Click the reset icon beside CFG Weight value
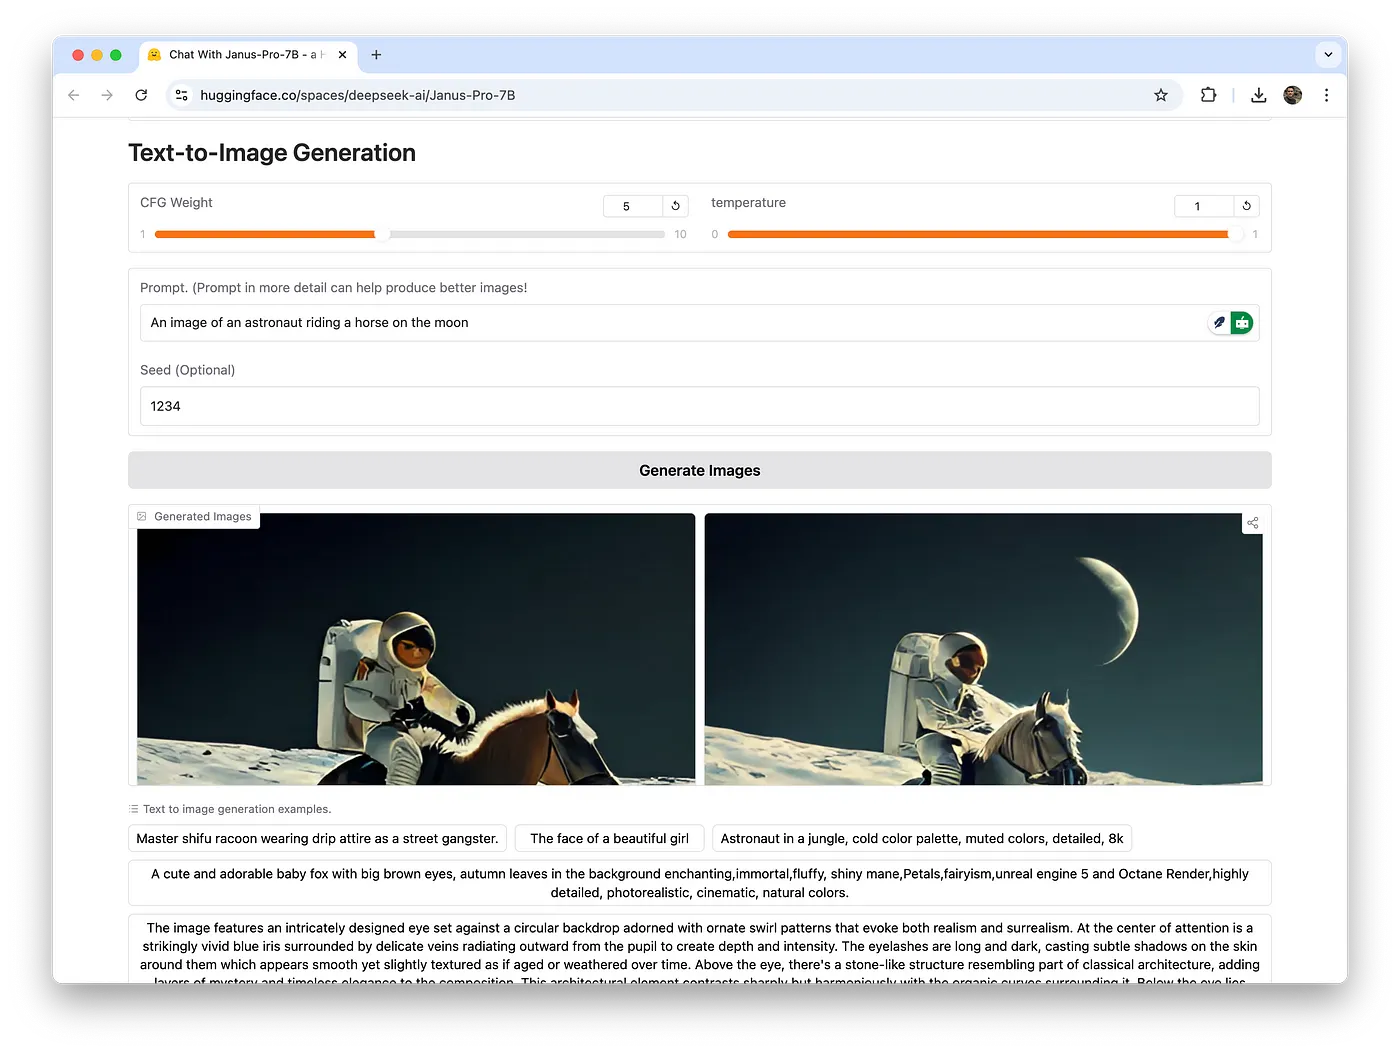 [x=676, y=206]
